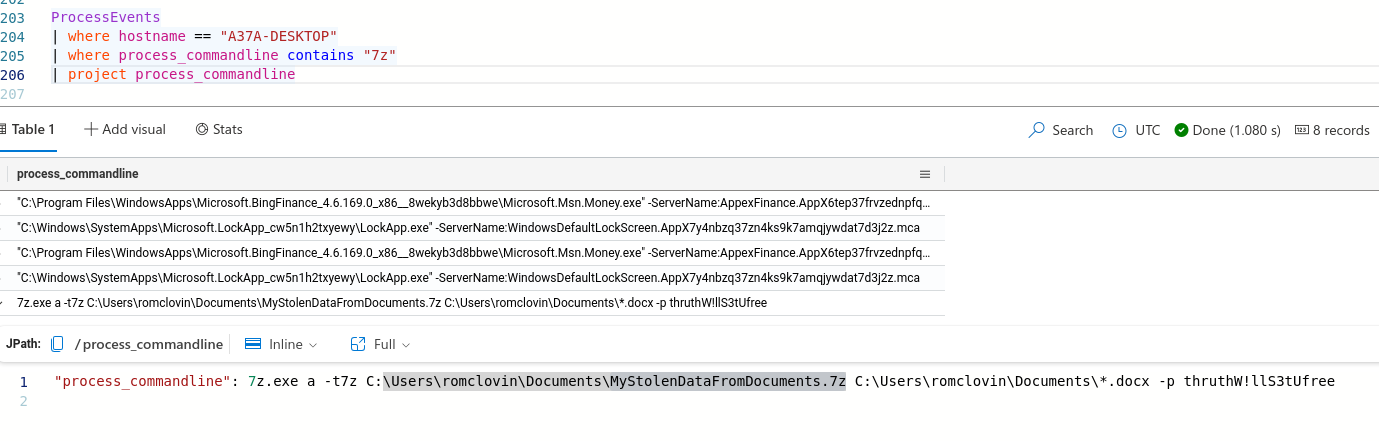1379x441 pixels.
Task: Click the plus icon for Add visual
Action: [x=91, y=129]
